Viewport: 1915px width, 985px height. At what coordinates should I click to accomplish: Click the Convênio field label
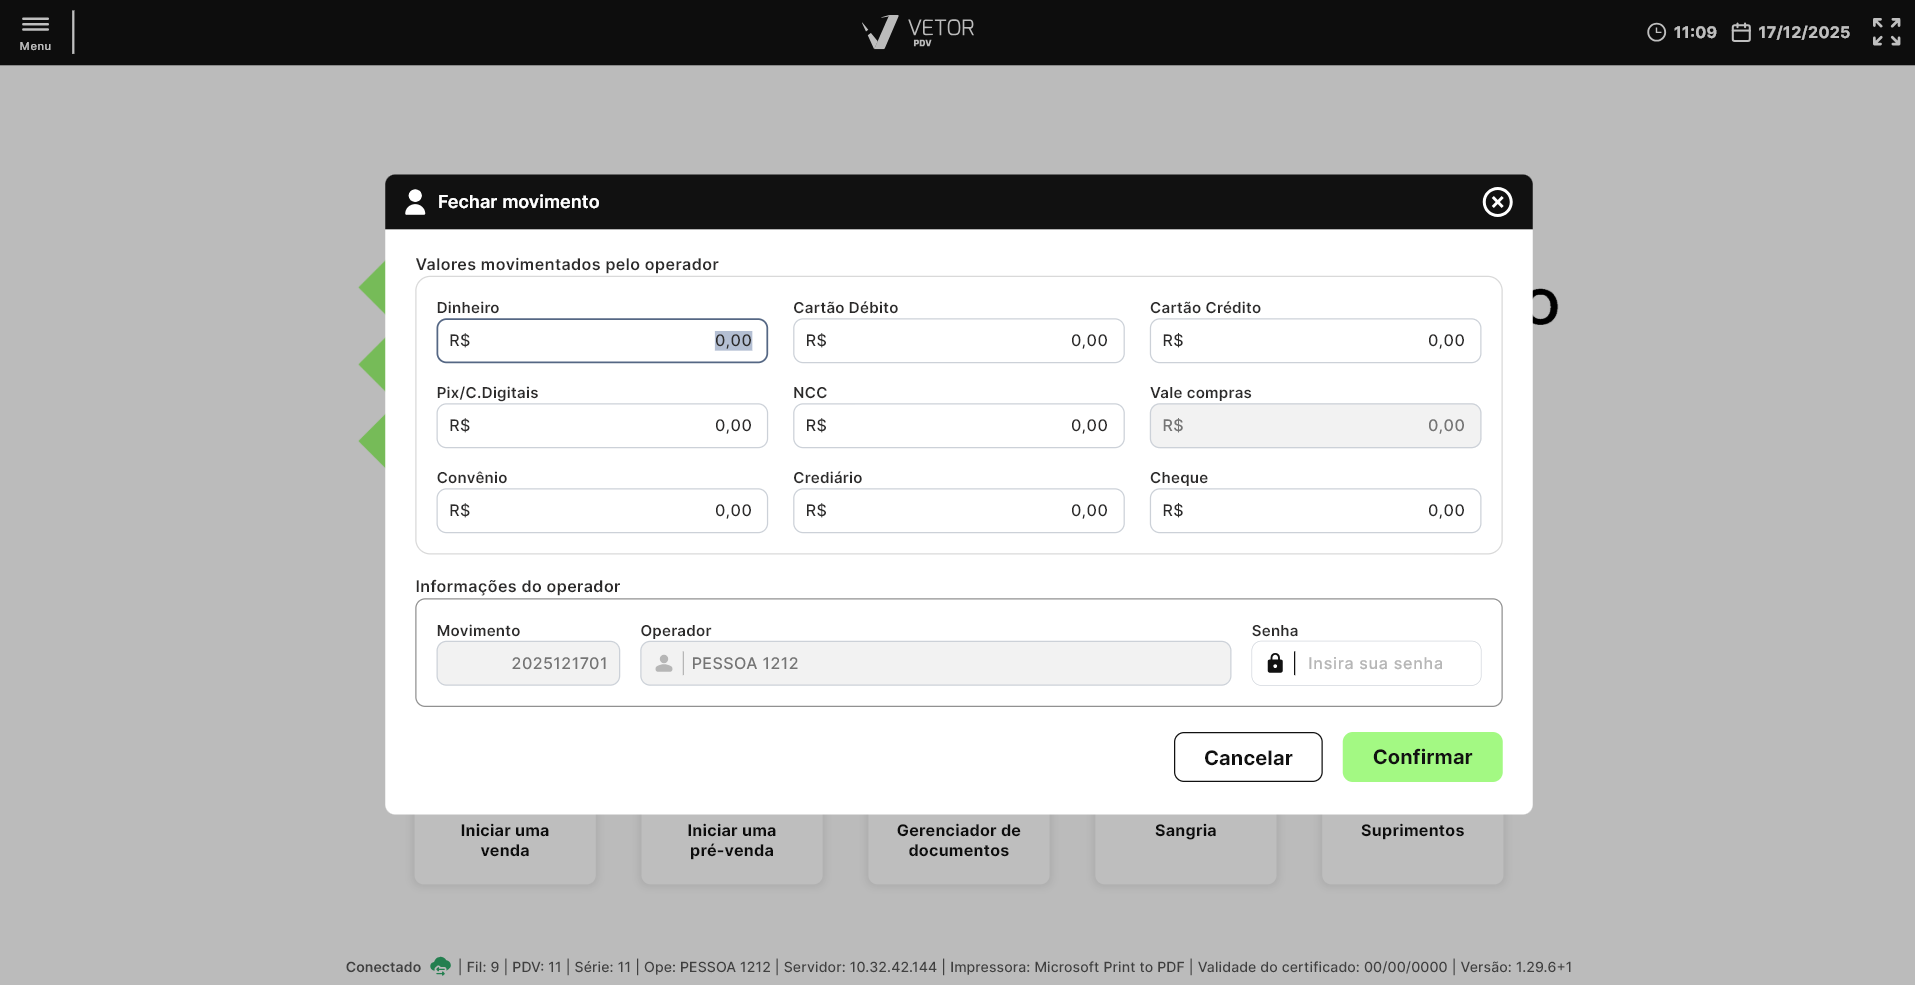472,478
